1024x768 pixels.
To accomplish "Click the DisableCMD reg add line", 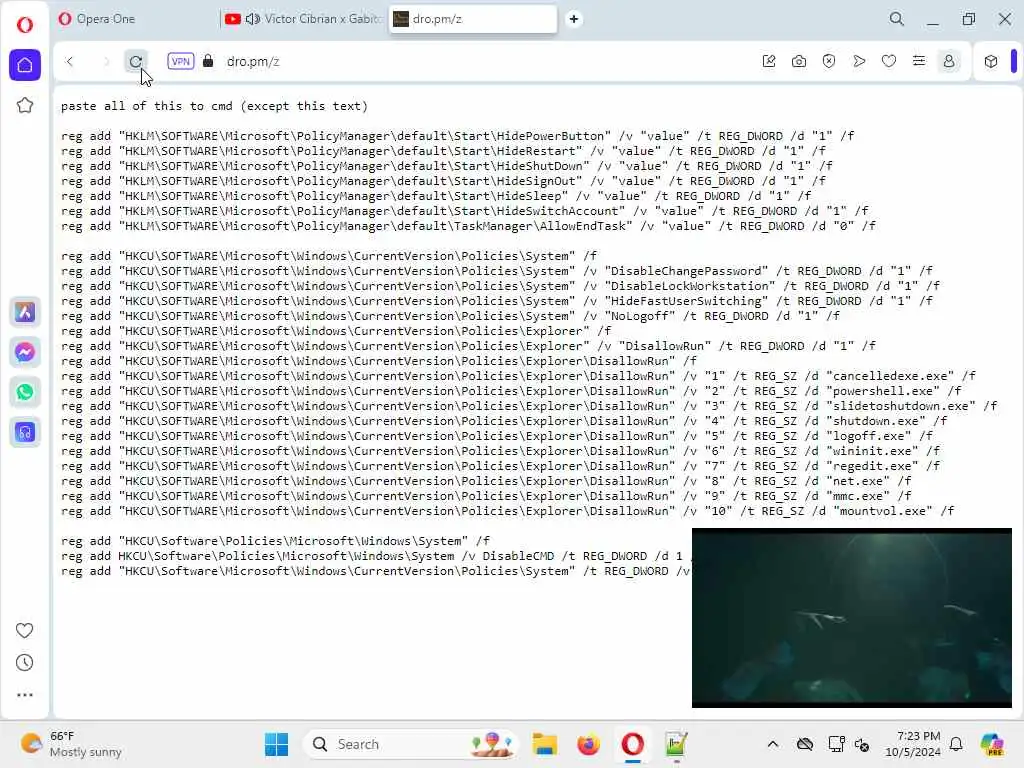I will tap(376, 556).
